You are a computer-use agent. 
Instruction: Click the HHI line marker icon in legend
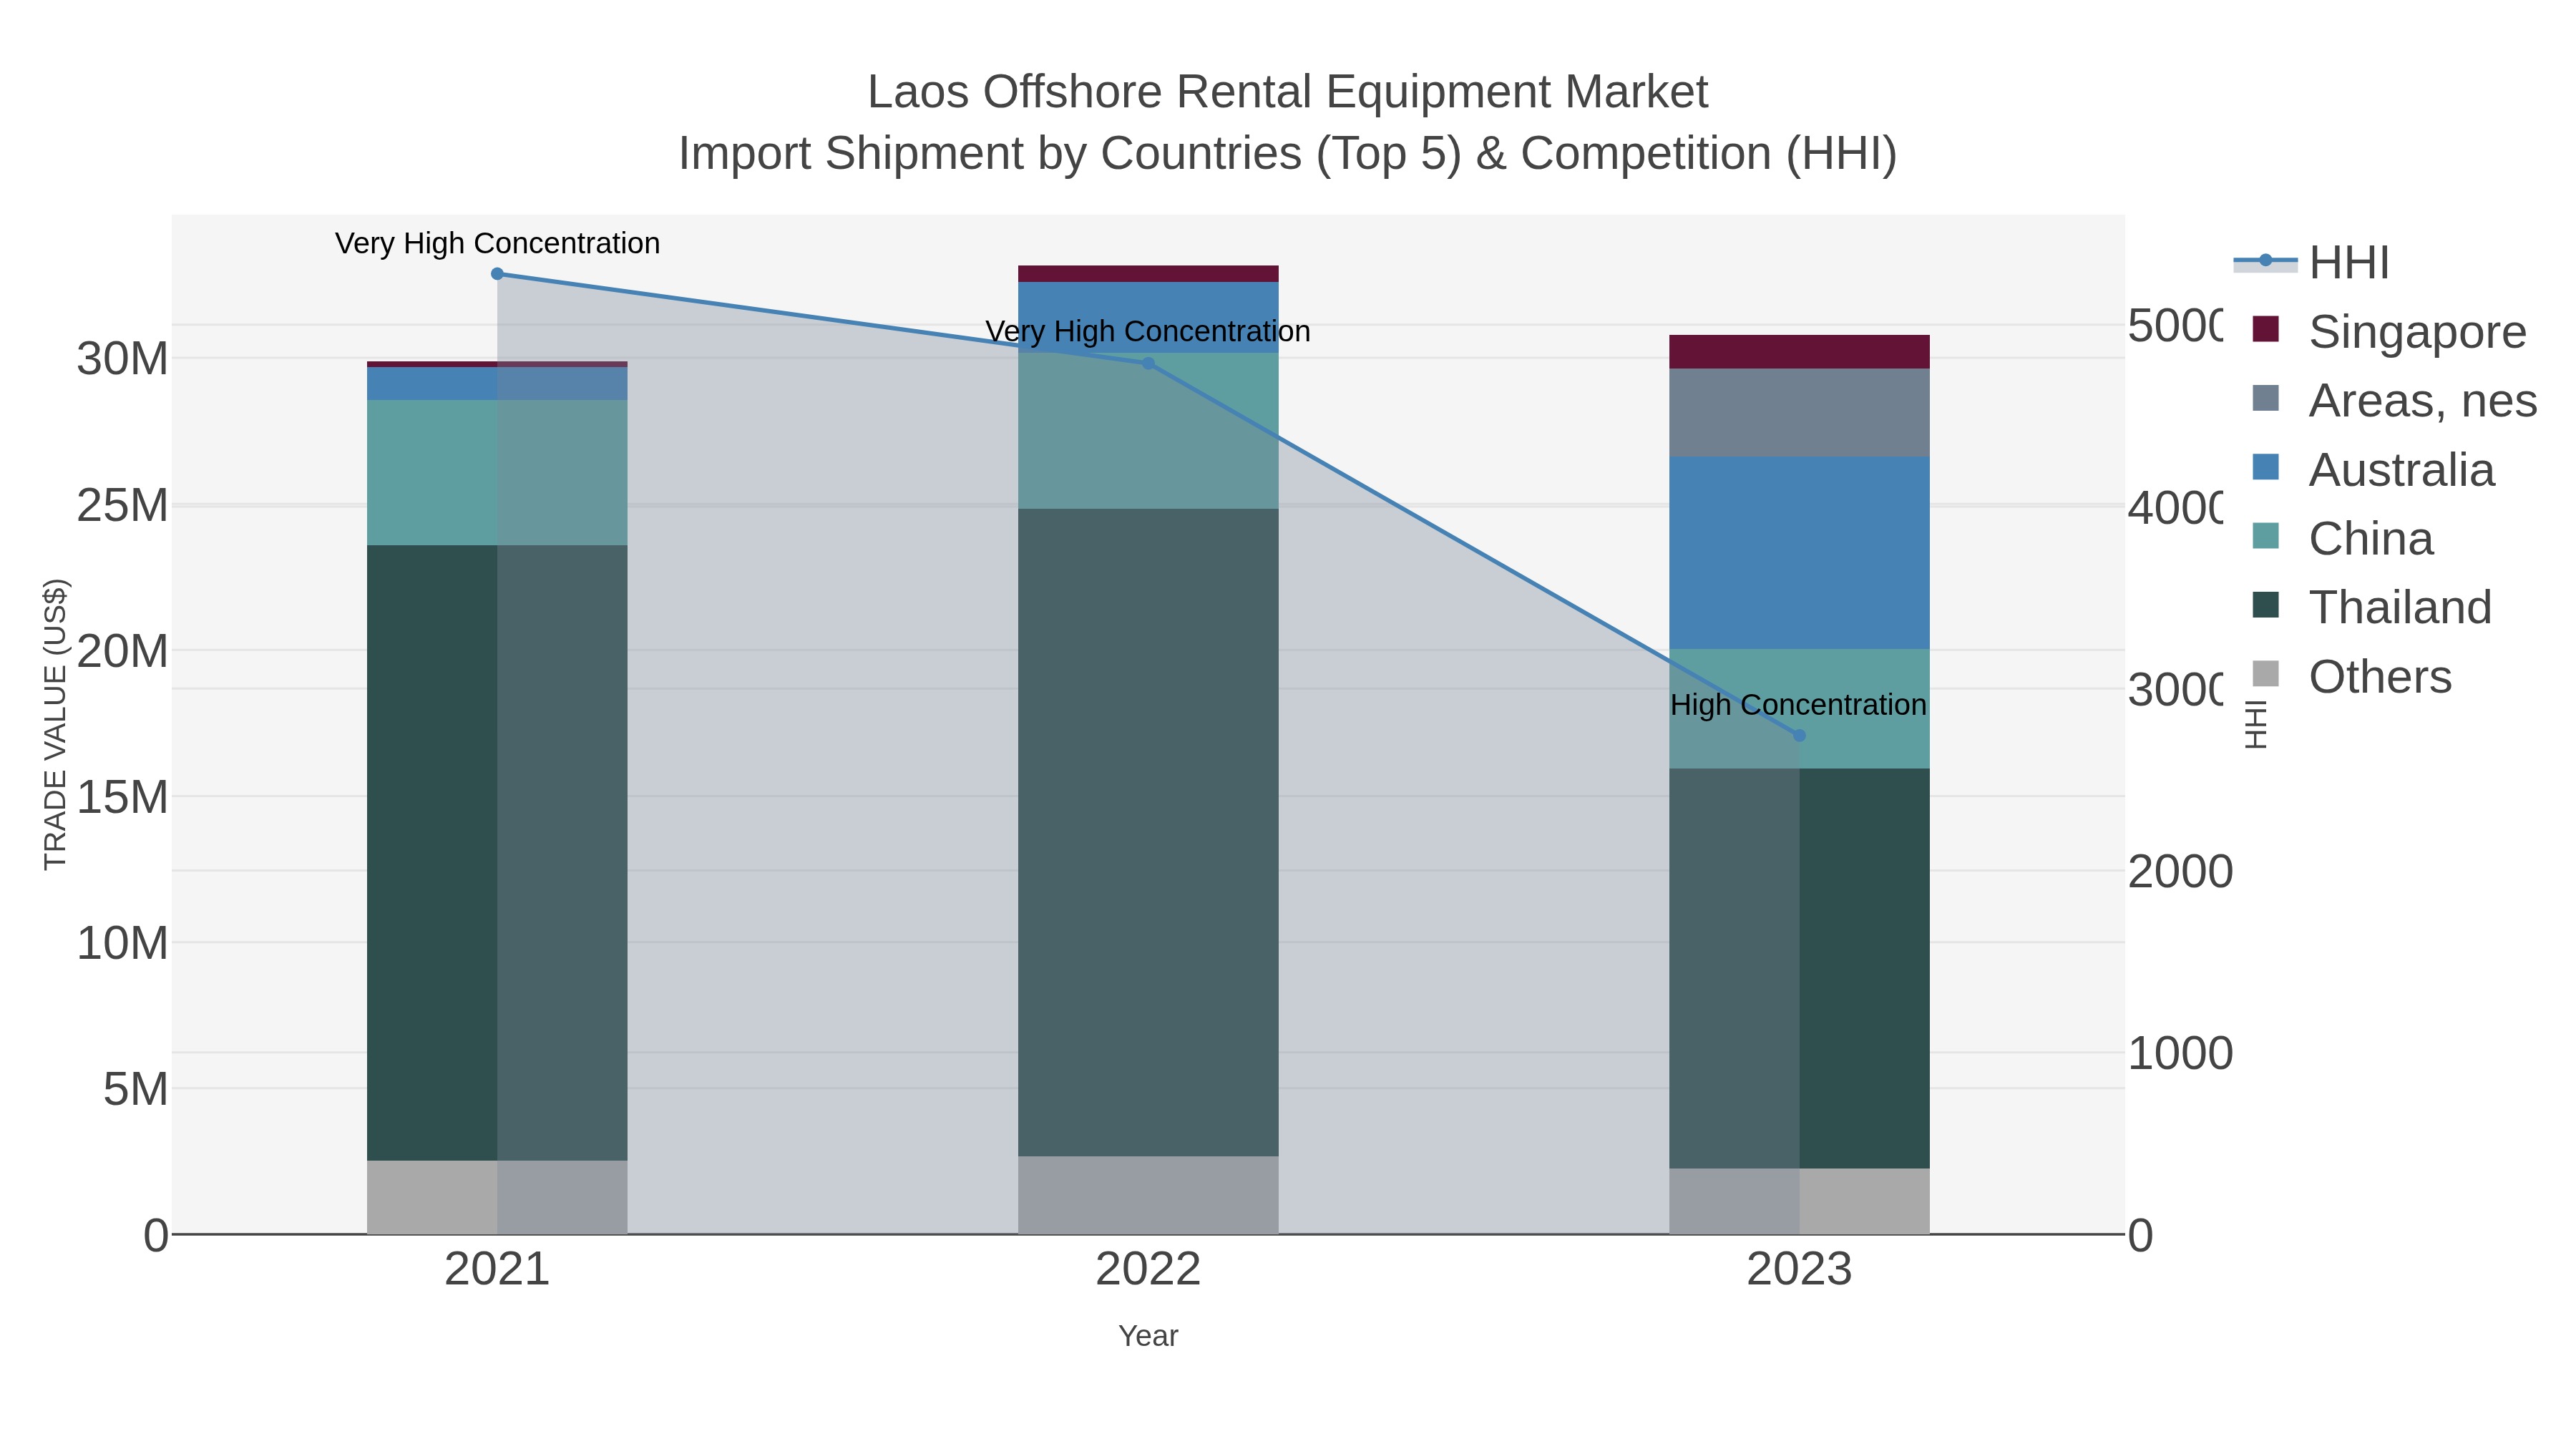coord(2265,261)
